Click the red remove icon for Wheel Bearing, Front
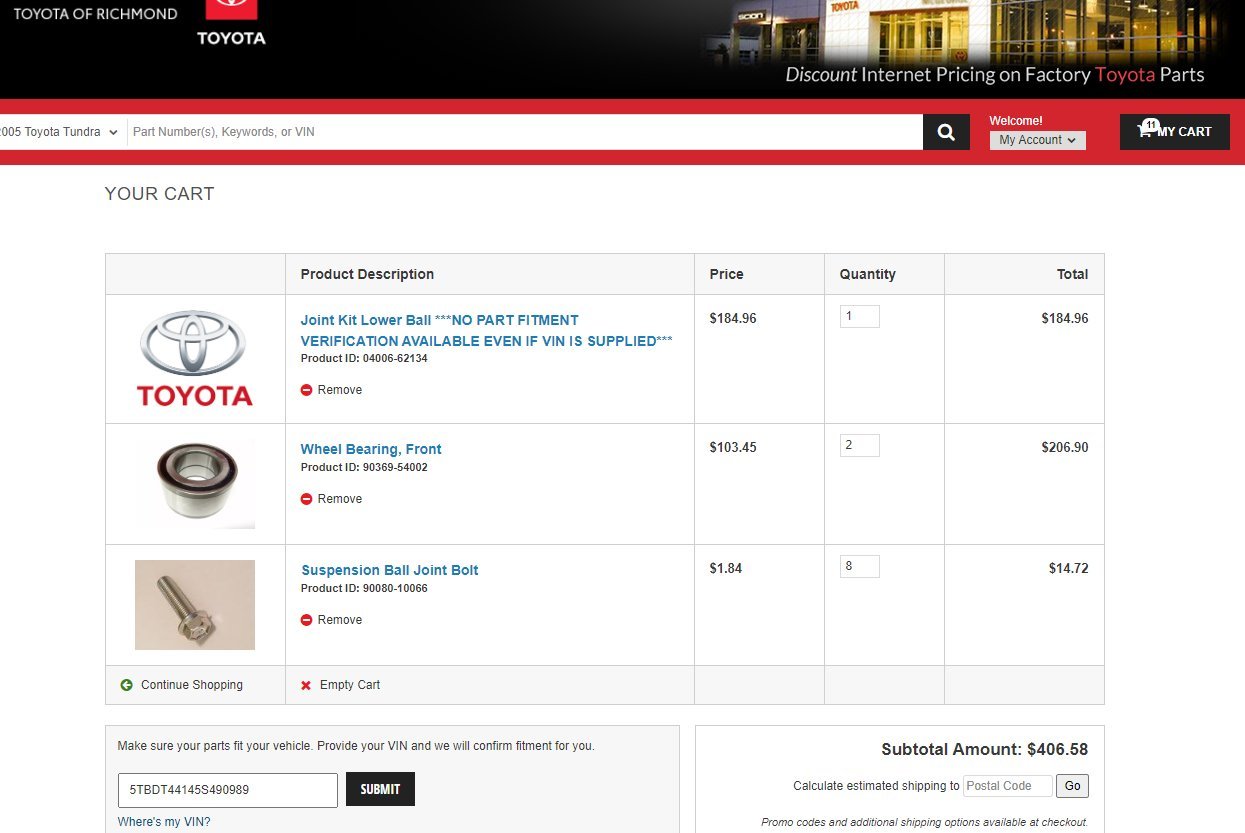Image resolution: width=1245 pixels, height=833 pixels. (x=307, y=499)
